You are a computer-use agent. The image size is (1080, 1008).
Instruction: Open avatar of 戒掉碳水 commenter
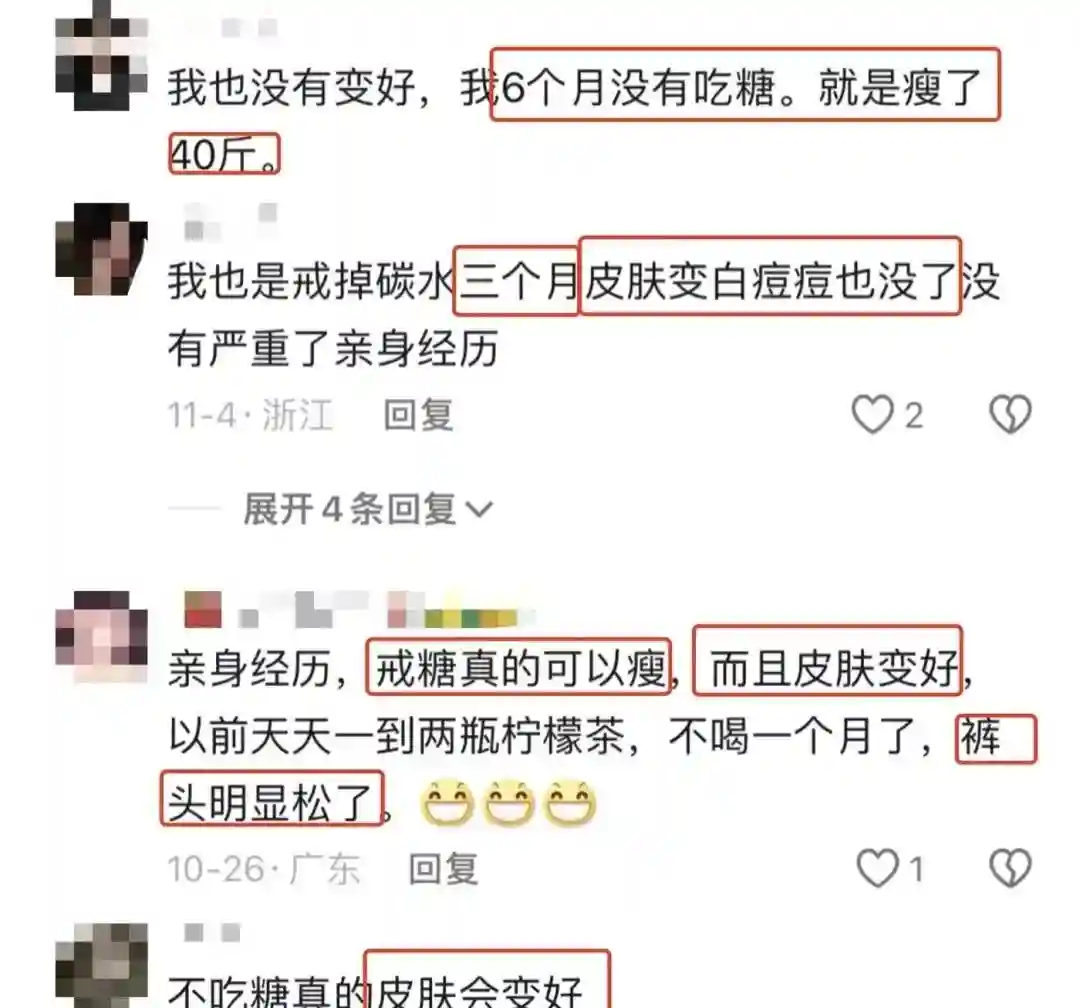pyautogui.click(x=101, y=249)
